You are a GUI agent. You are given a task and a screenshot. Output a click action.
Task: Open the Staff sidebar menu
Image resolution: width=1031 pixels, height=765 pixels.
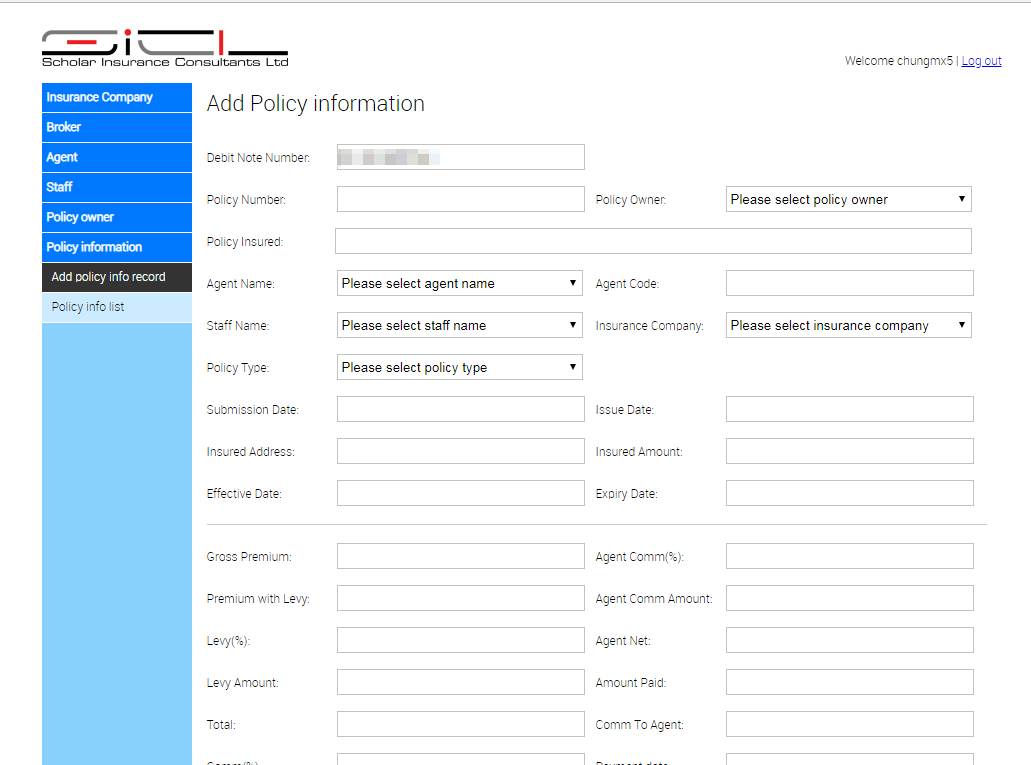[x=117, y=187]
